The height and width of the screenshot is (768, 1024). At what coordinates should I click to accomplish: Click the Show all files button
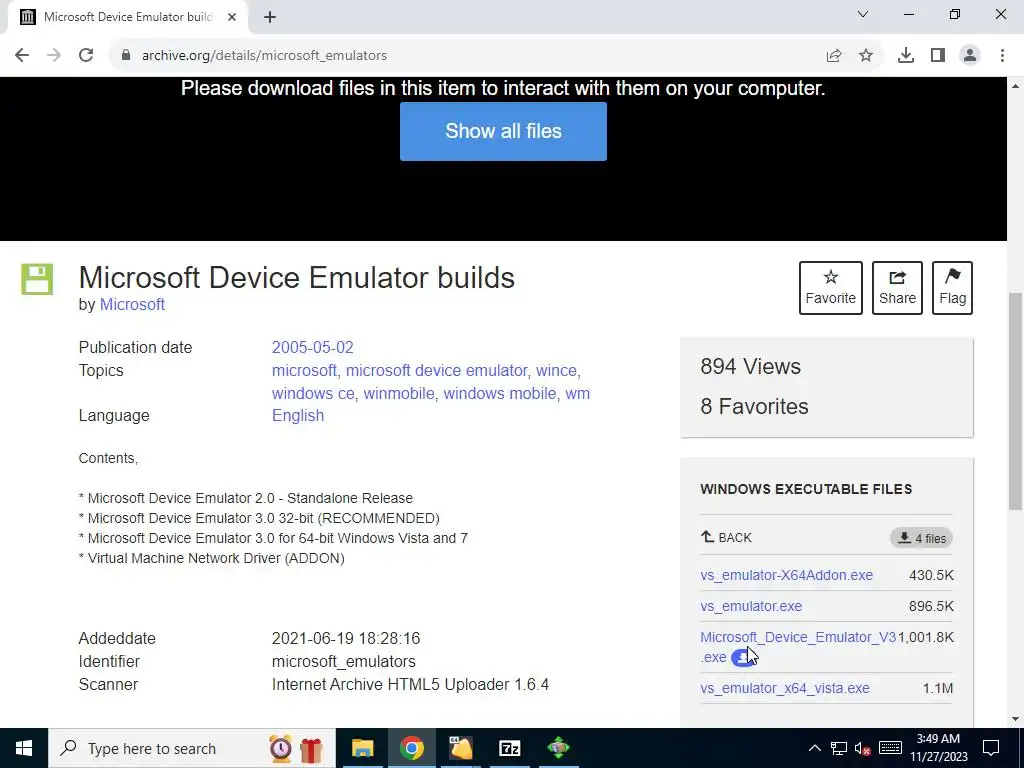(504, 131)
